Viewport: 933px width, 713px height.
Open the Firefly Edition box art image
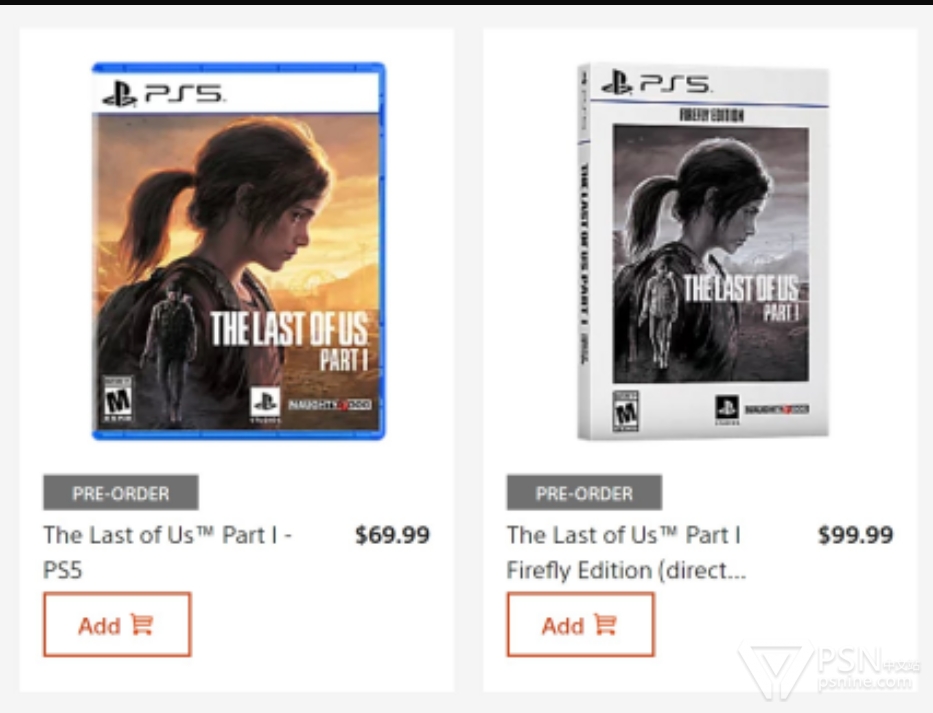[x=703, y=251]
